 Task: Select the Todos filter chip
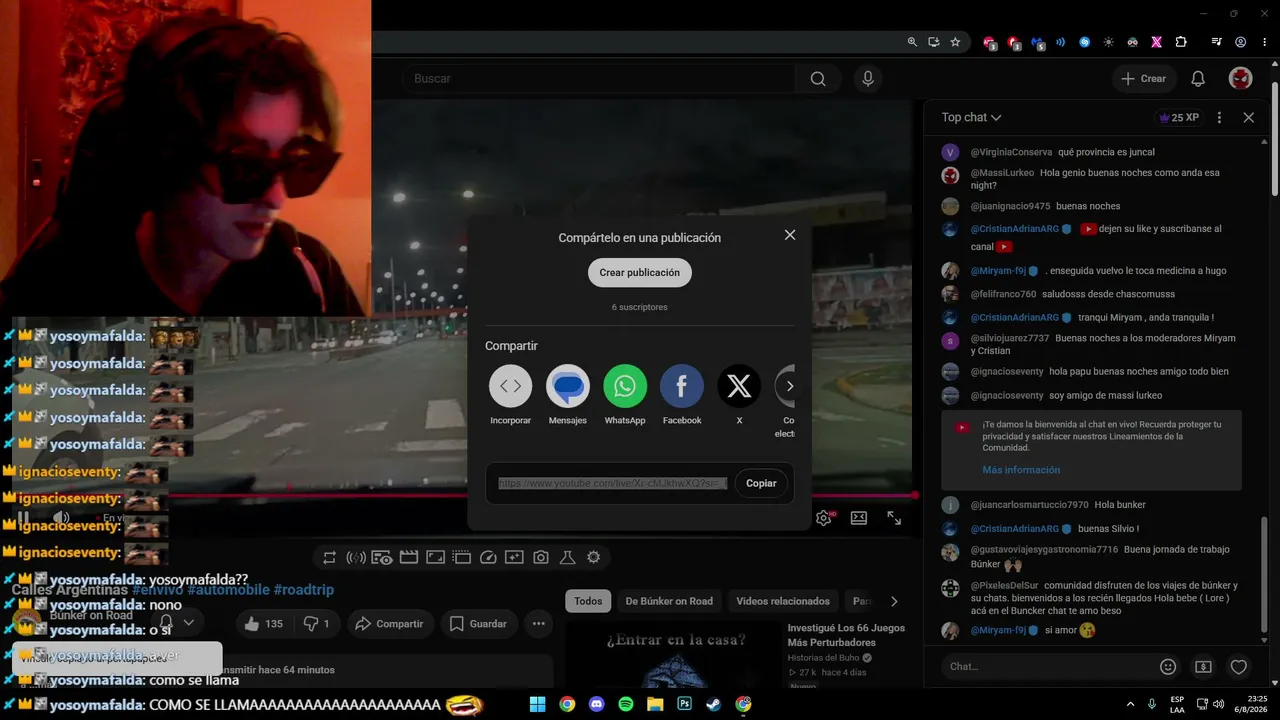pos(588,601)
